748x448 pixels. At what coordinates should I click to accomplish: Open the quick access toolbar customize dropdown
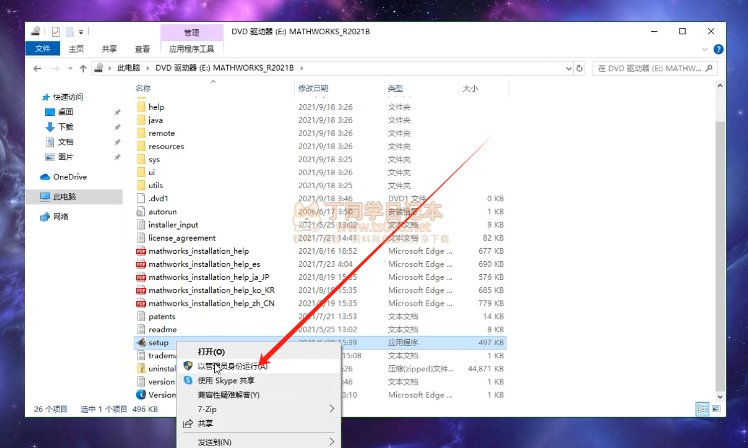(81, 32)
